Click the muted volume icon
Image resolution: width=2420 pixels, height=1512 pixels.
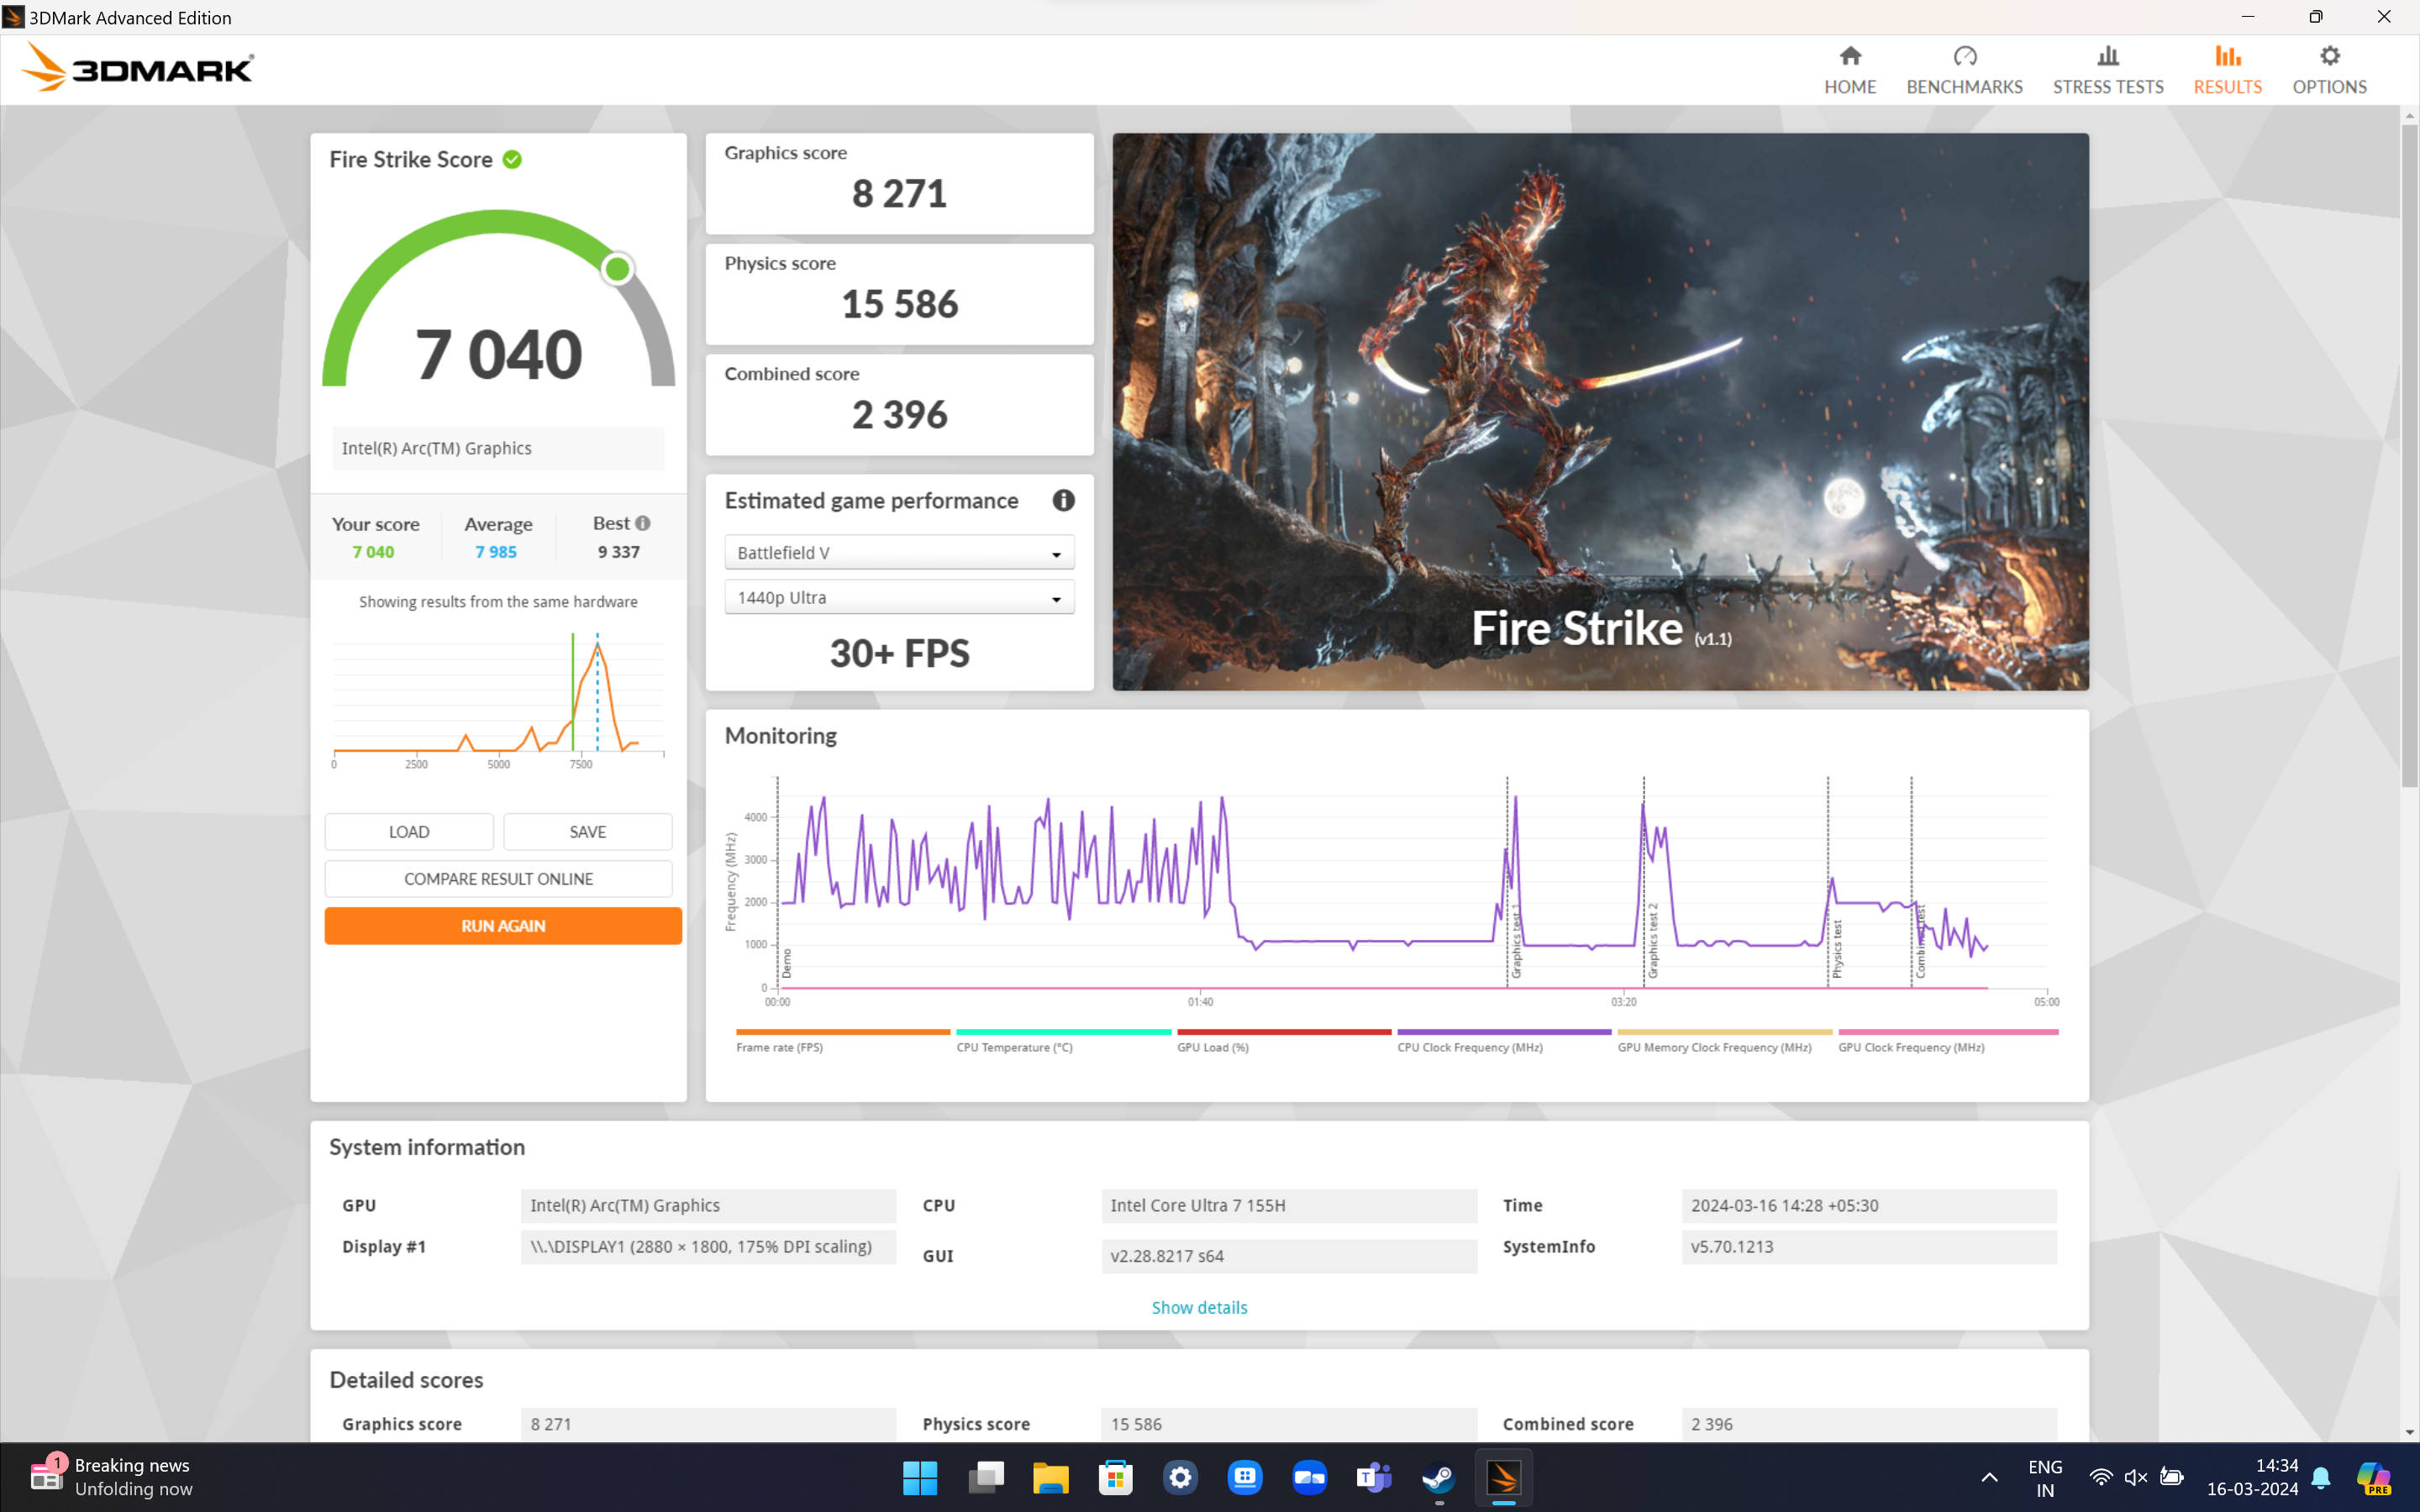click(x=2135, y=1477)
